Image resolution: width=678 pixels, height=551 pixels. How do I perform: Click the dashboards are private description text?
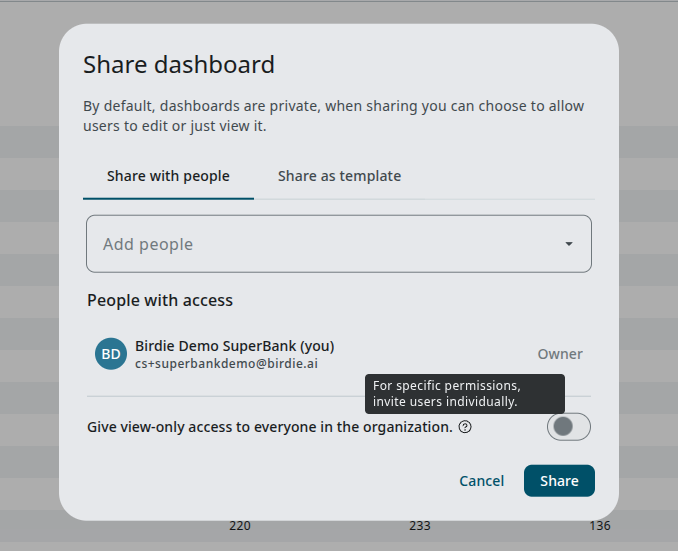333,116
